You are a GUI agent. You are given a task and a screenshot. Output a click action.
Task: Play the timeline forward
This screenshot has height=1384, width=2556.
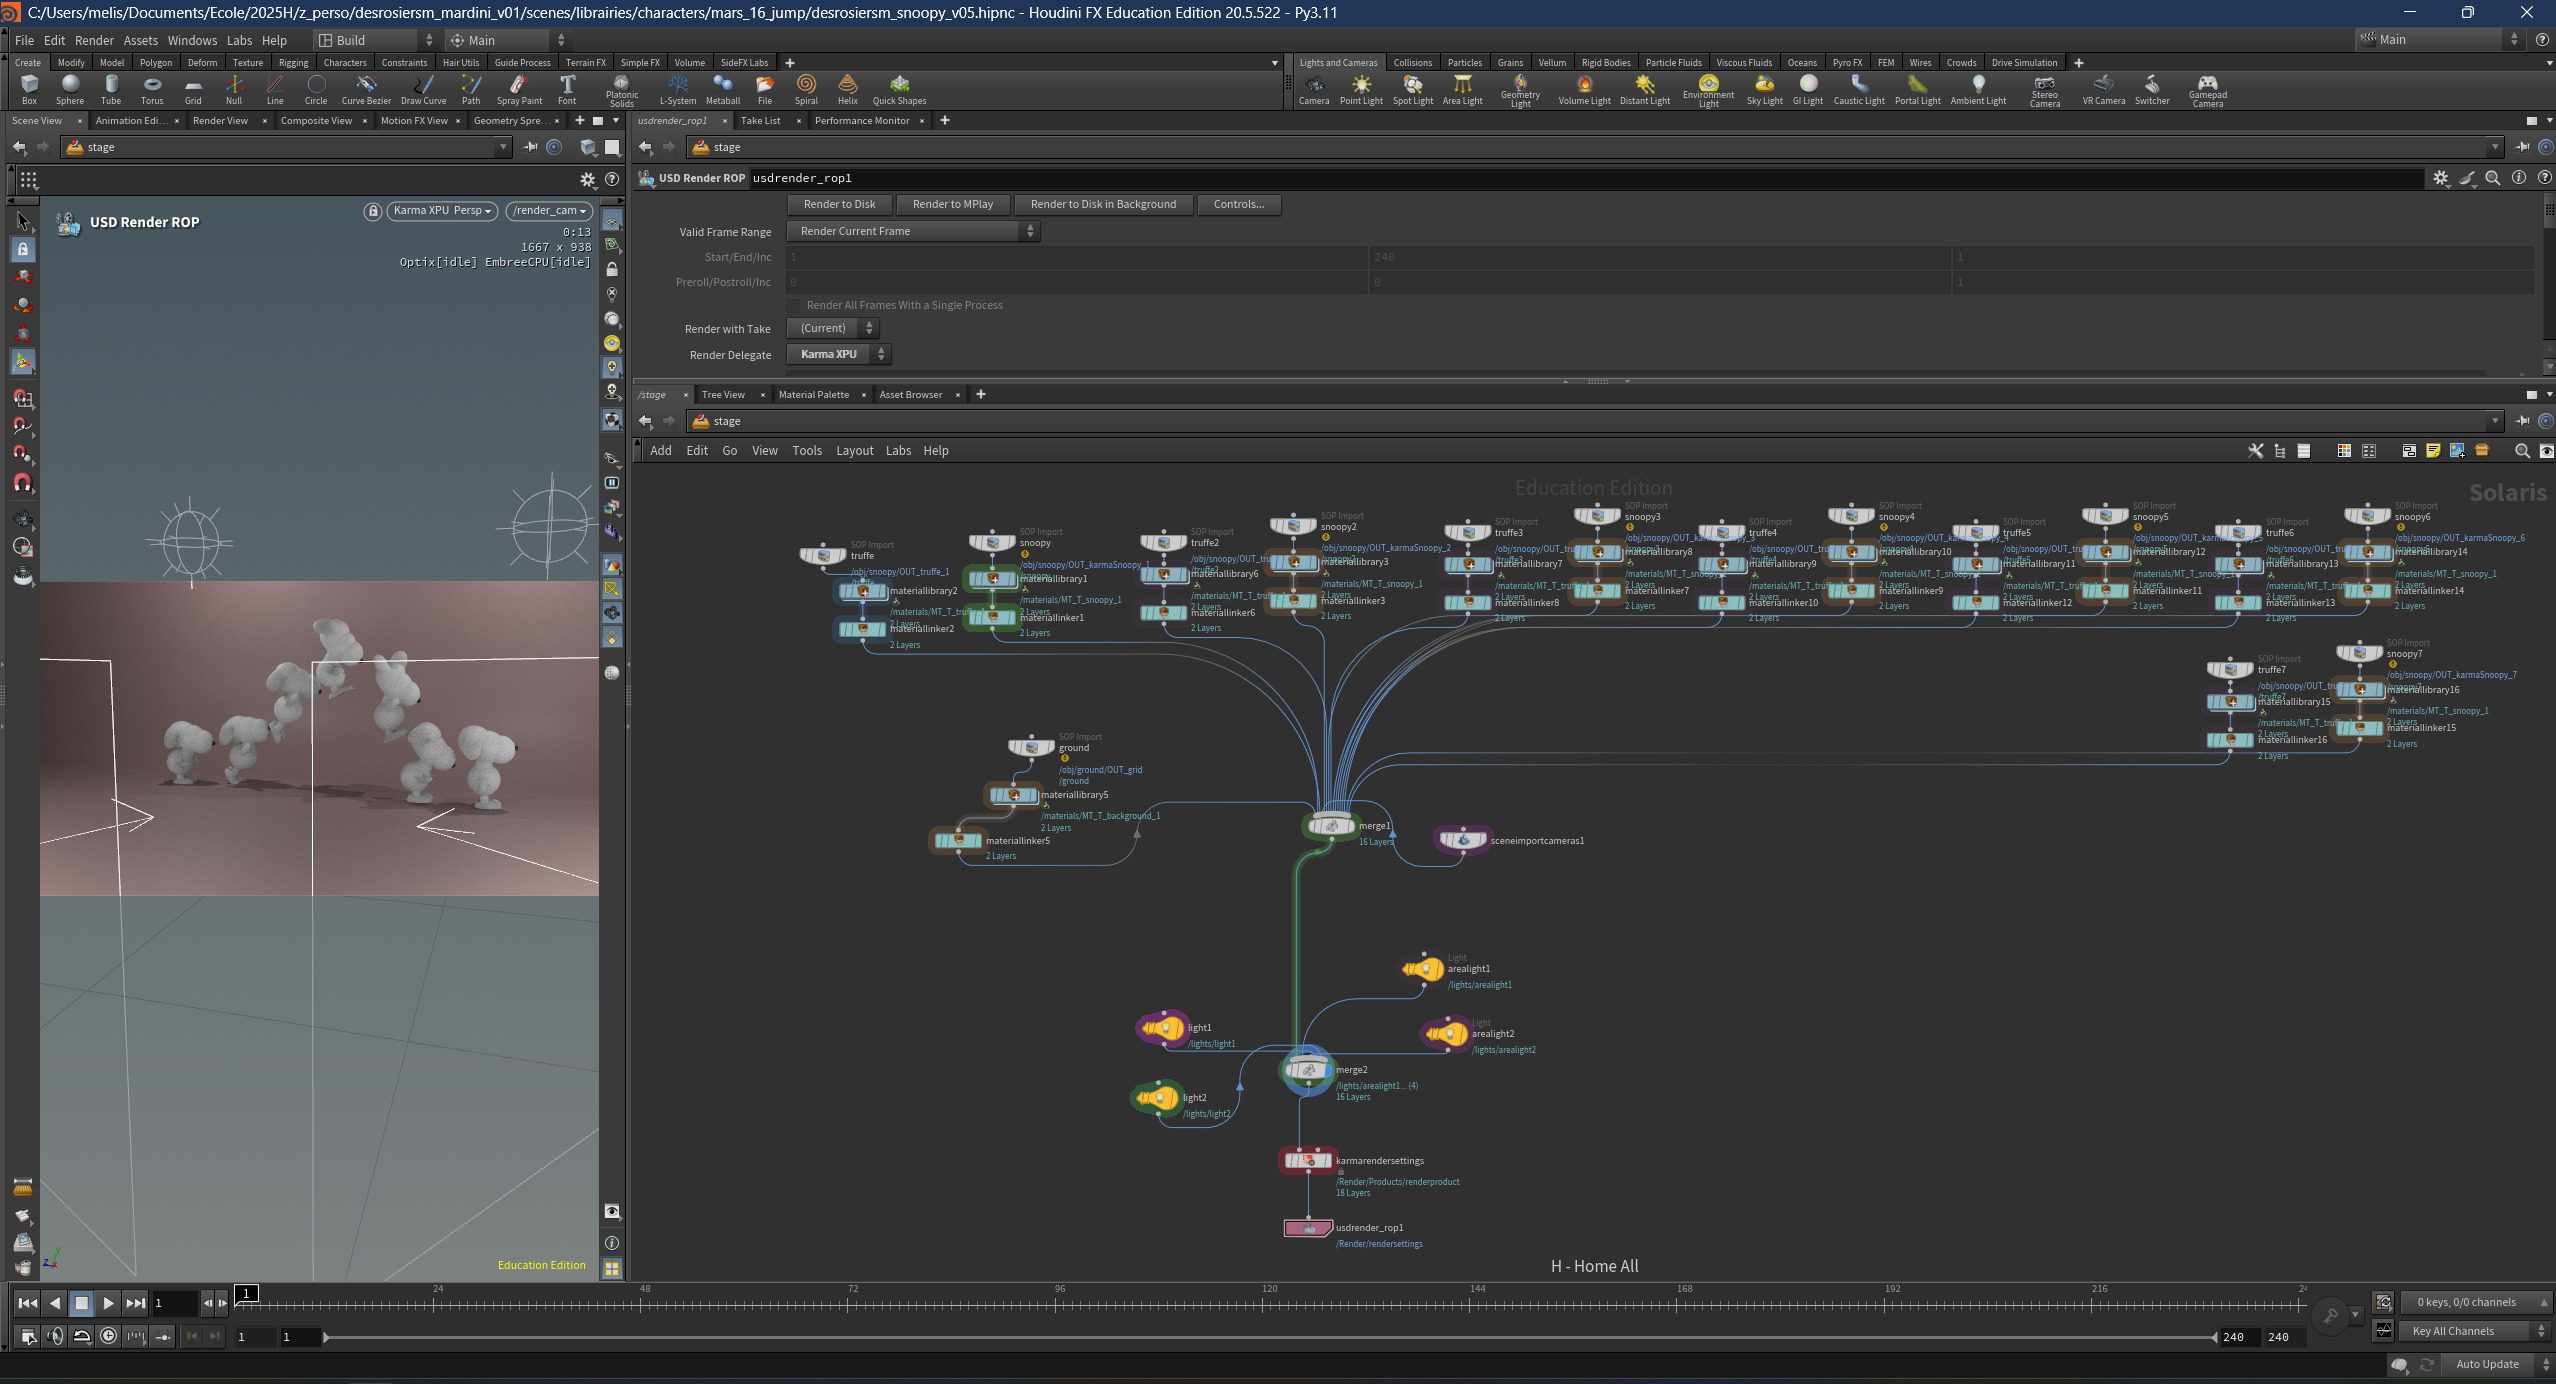(108, 1303)
